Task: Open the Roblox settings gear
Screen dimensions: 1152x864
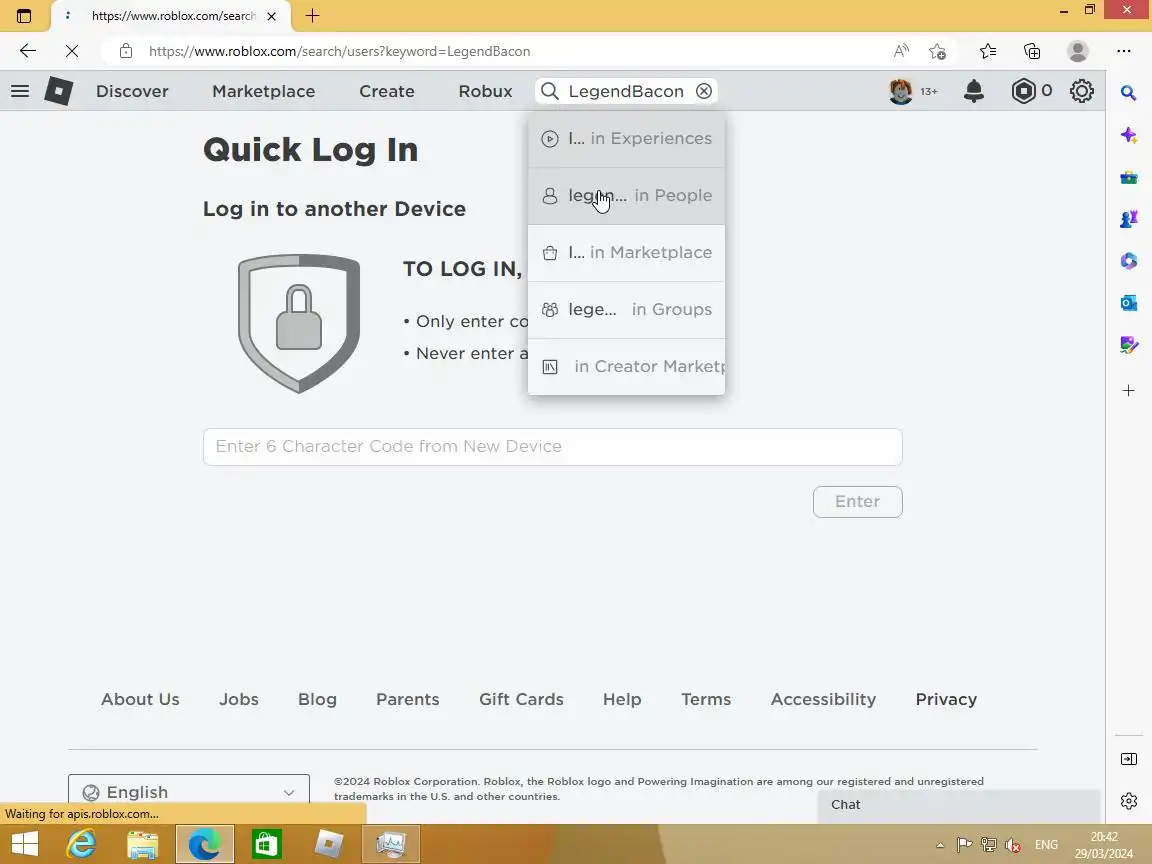Action: (1081, 91)
